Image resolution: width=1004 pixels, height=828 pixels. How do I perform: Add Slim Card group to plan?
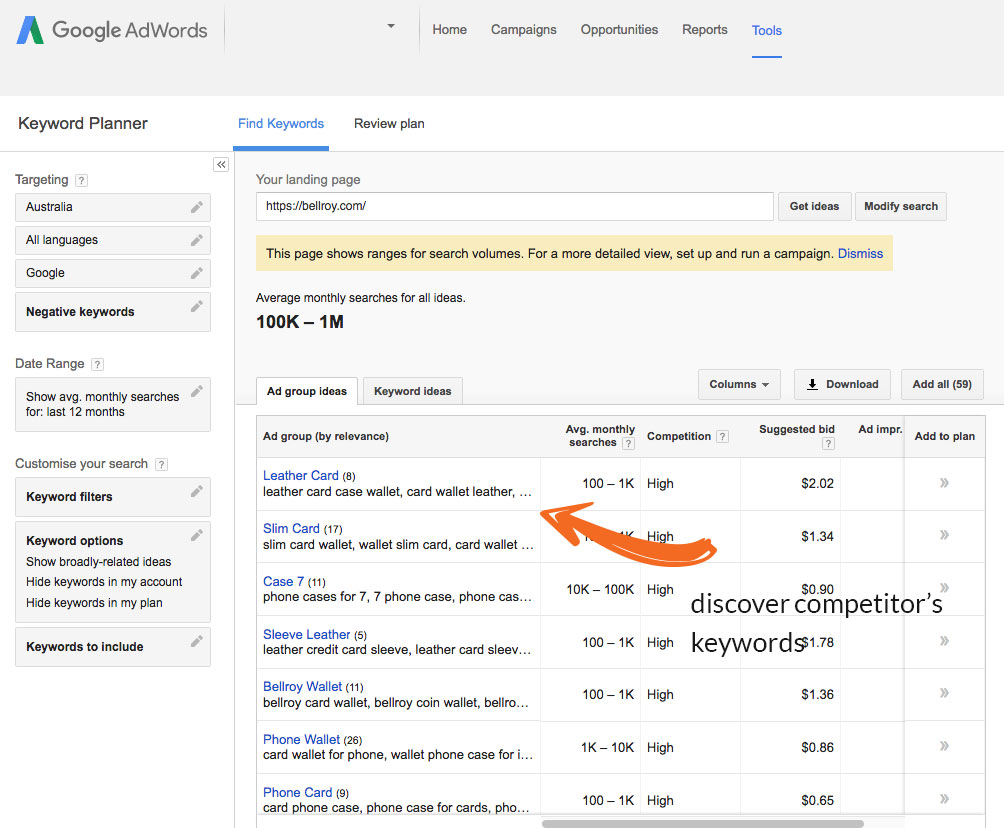944,535
